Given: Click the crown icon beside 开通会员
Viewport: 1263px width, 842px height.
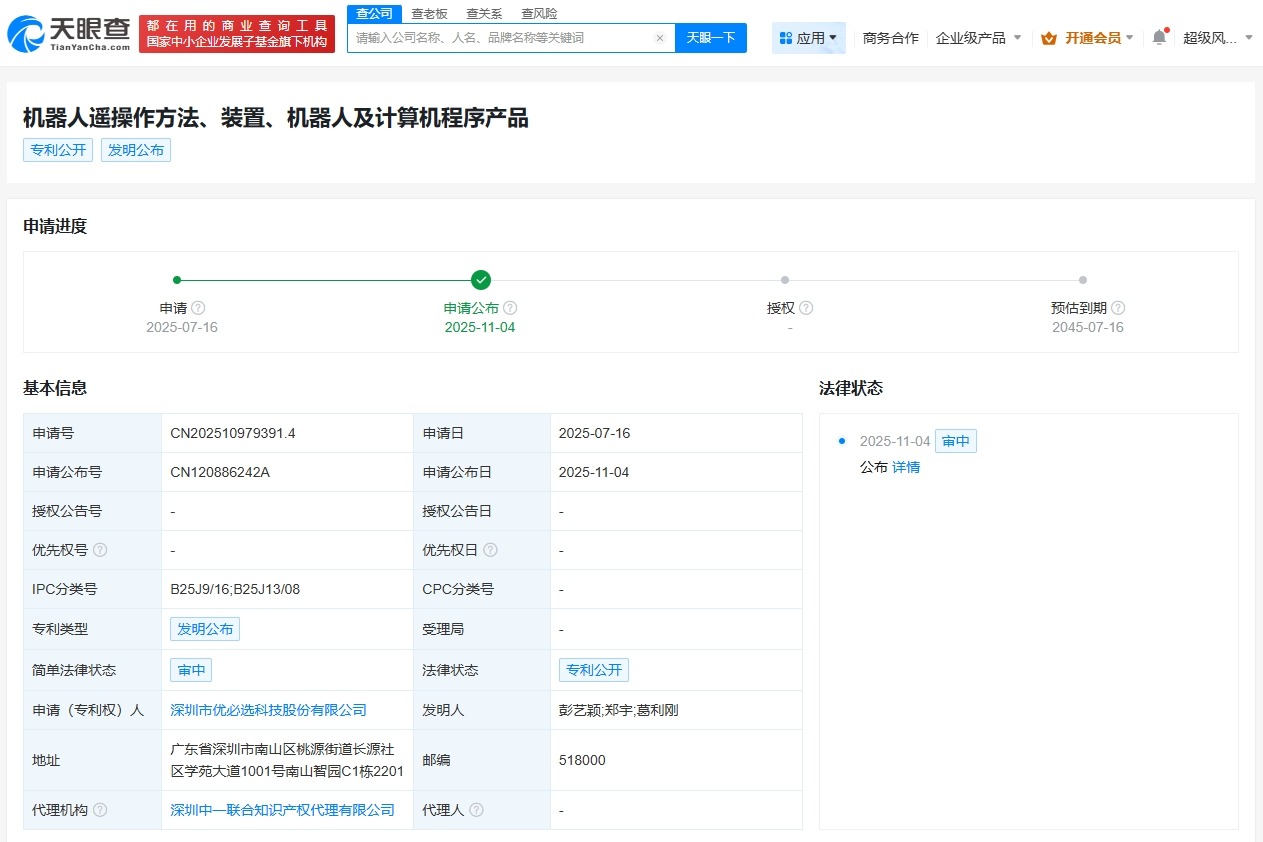Looking at the screenshot, I should tap(1048, 37).
